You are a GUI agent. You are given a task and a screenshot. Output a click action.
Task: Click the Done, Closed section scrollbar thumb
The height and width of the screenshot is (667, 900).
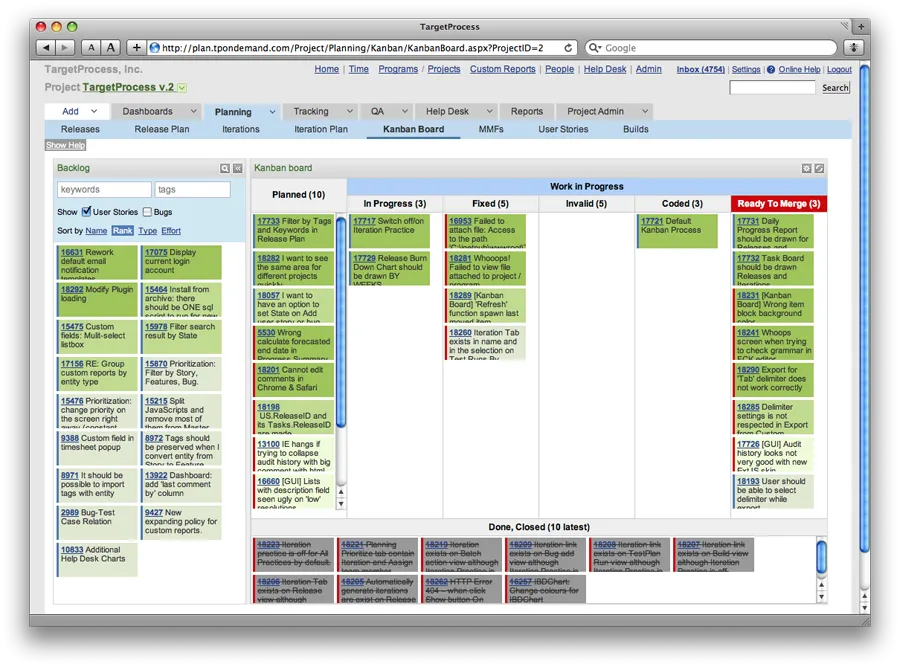click(821, 556)
